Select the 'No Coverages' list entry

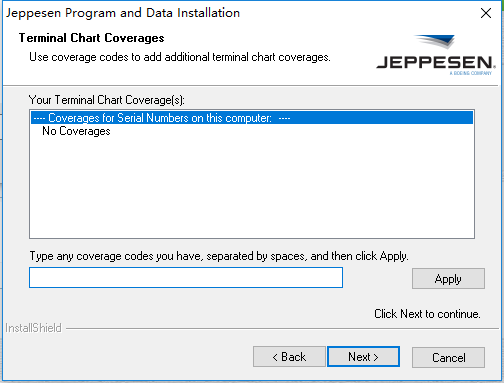[x=76, y=131]
